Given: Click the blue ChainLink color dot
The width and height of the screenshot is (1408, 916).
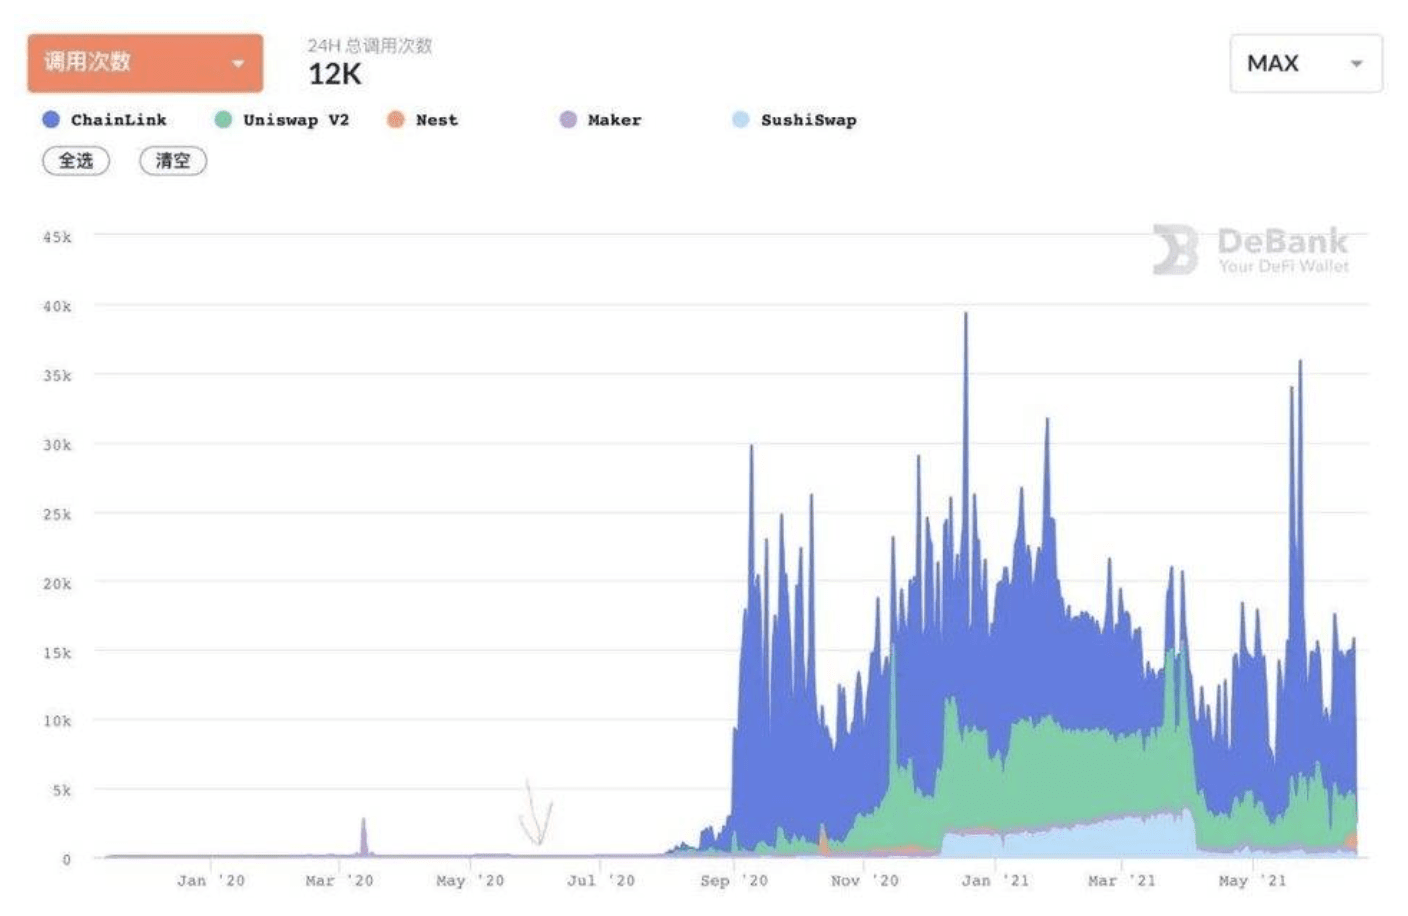Looking at the screenshot, I should click(x=51, y=120).
